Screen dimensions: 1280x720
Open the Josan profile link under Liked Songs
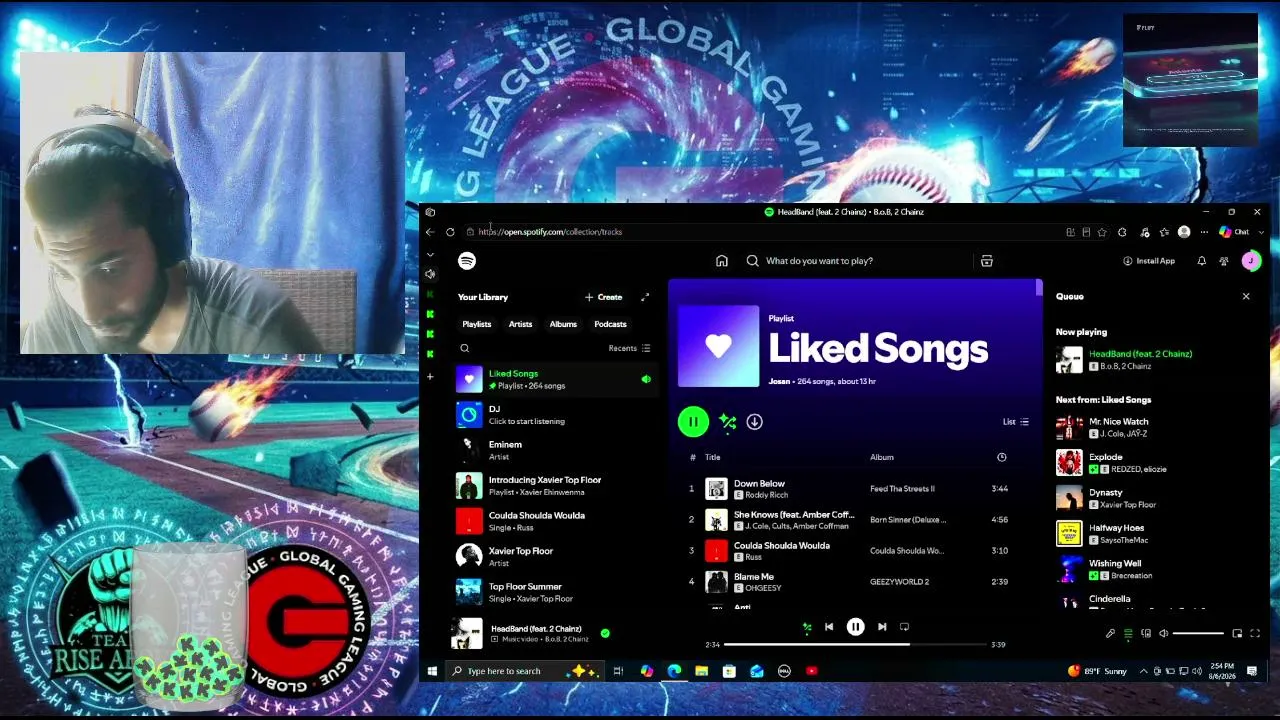pyautogui.click(x=779, y=381)
